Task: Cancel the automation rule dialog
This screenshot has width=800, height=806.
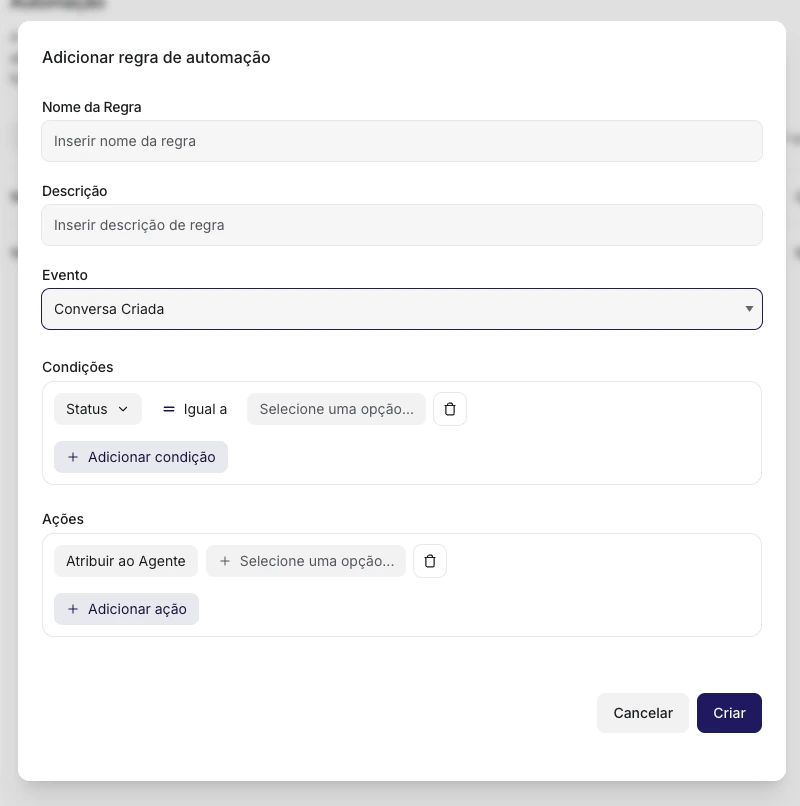Action: 643,713
